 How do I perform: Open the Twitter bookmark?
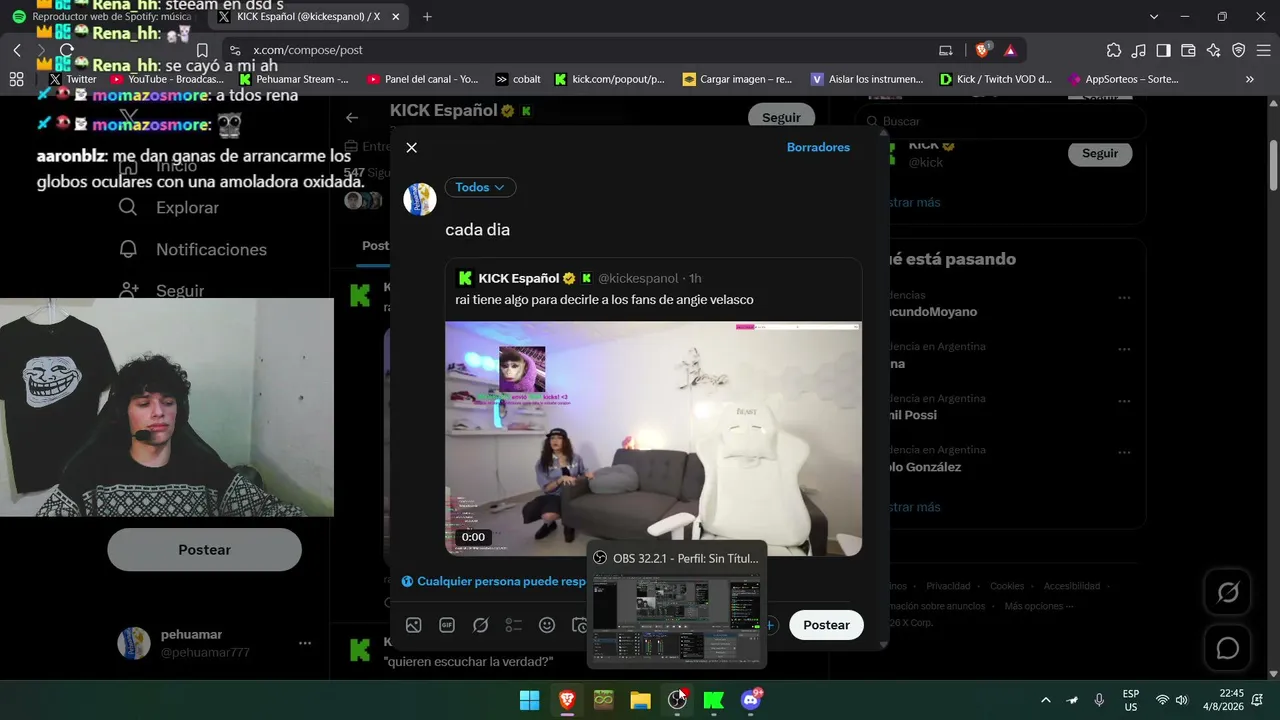click(73, 79)
